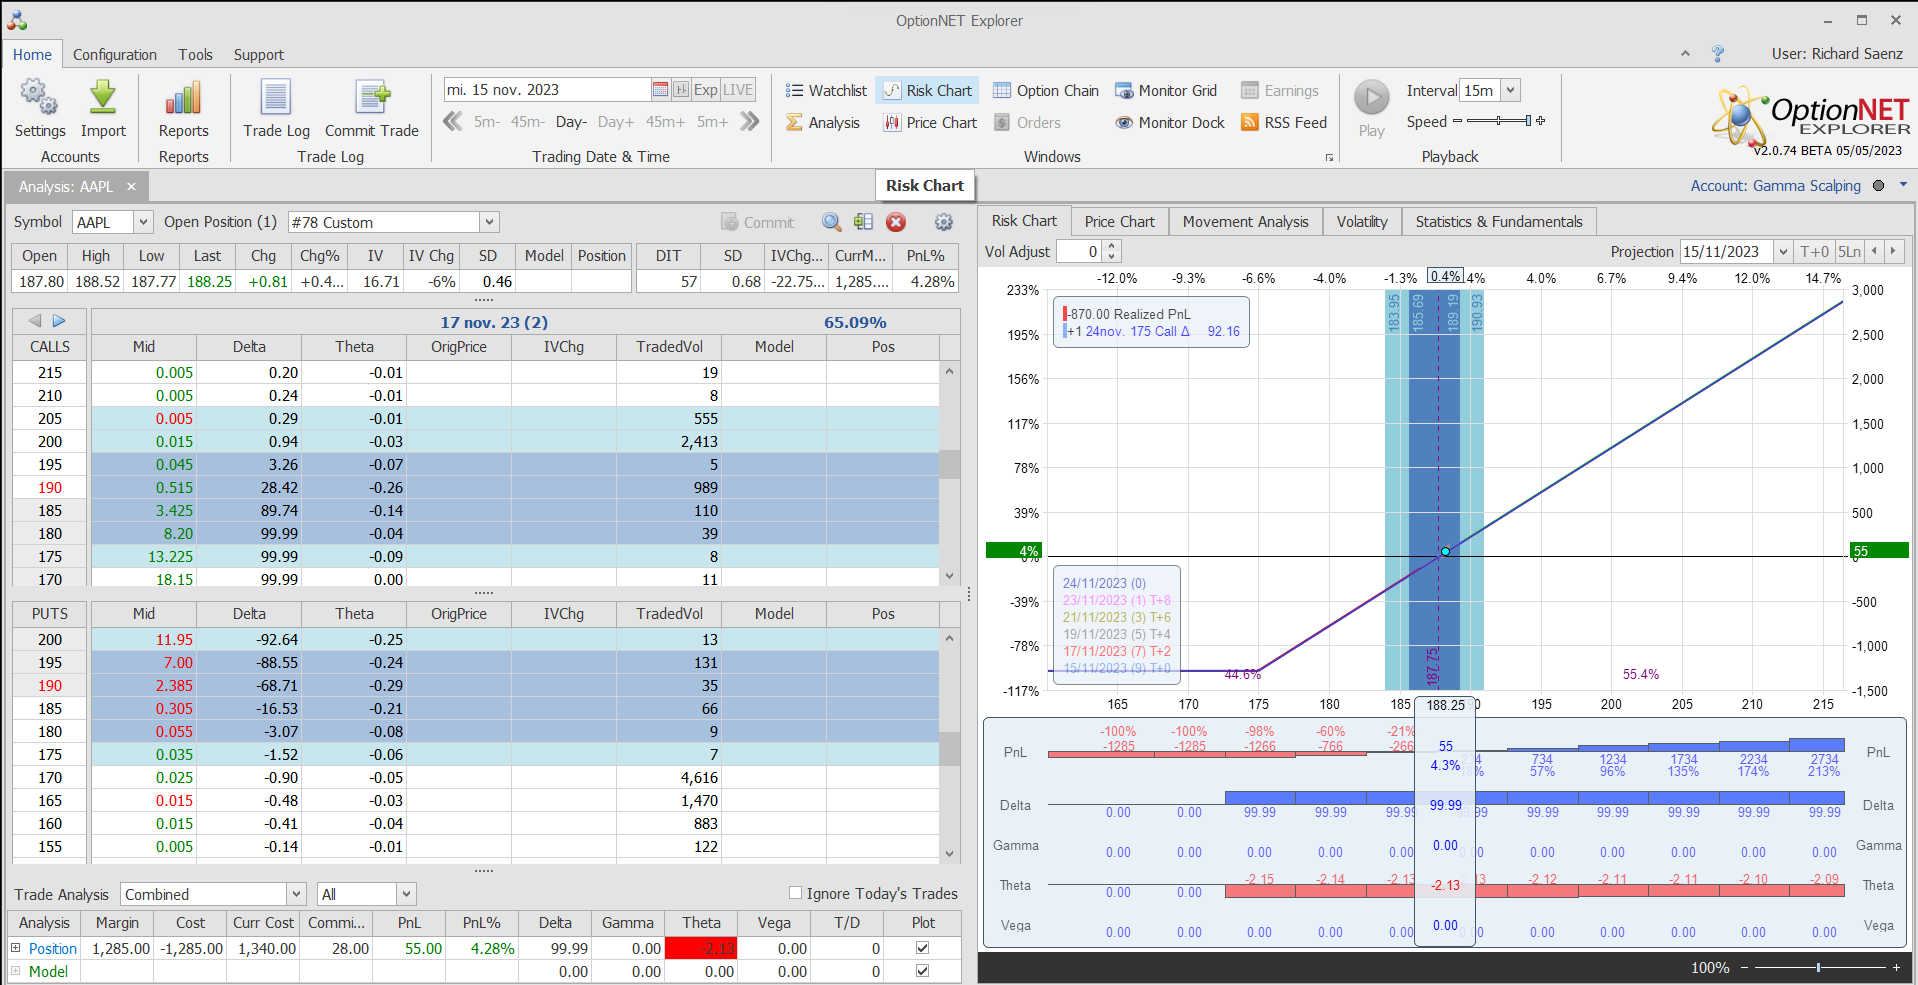Click the Play playback button

[1372, 108]
